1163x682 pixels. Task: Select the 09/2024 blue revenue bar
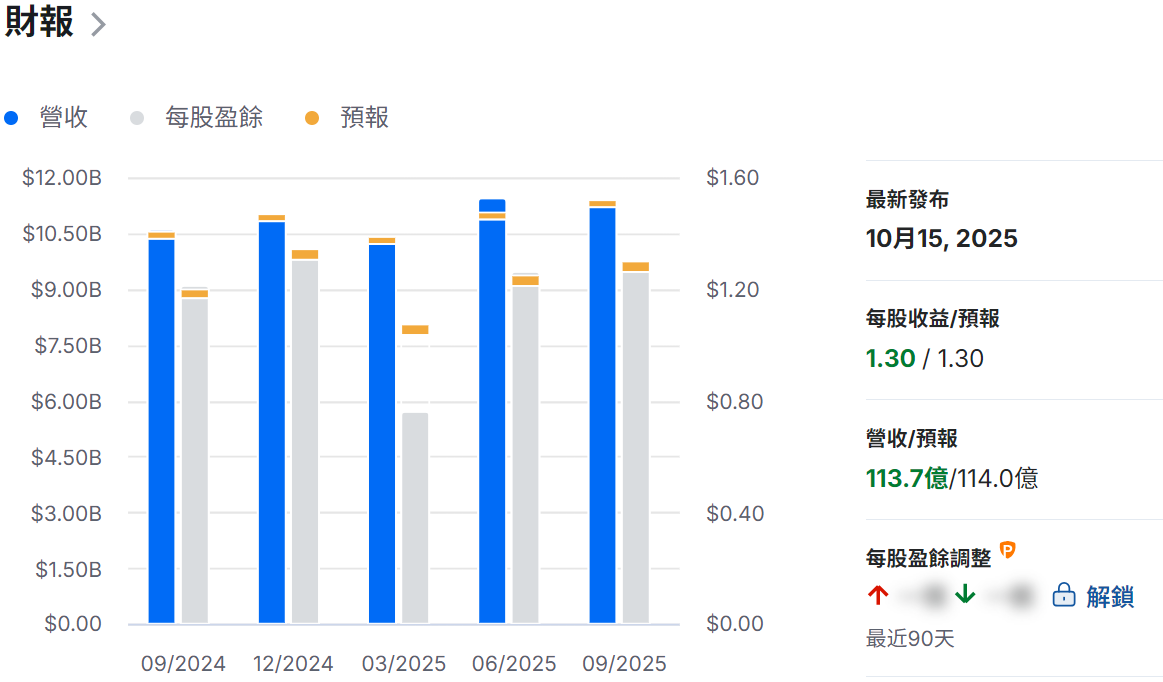point(161,430)
